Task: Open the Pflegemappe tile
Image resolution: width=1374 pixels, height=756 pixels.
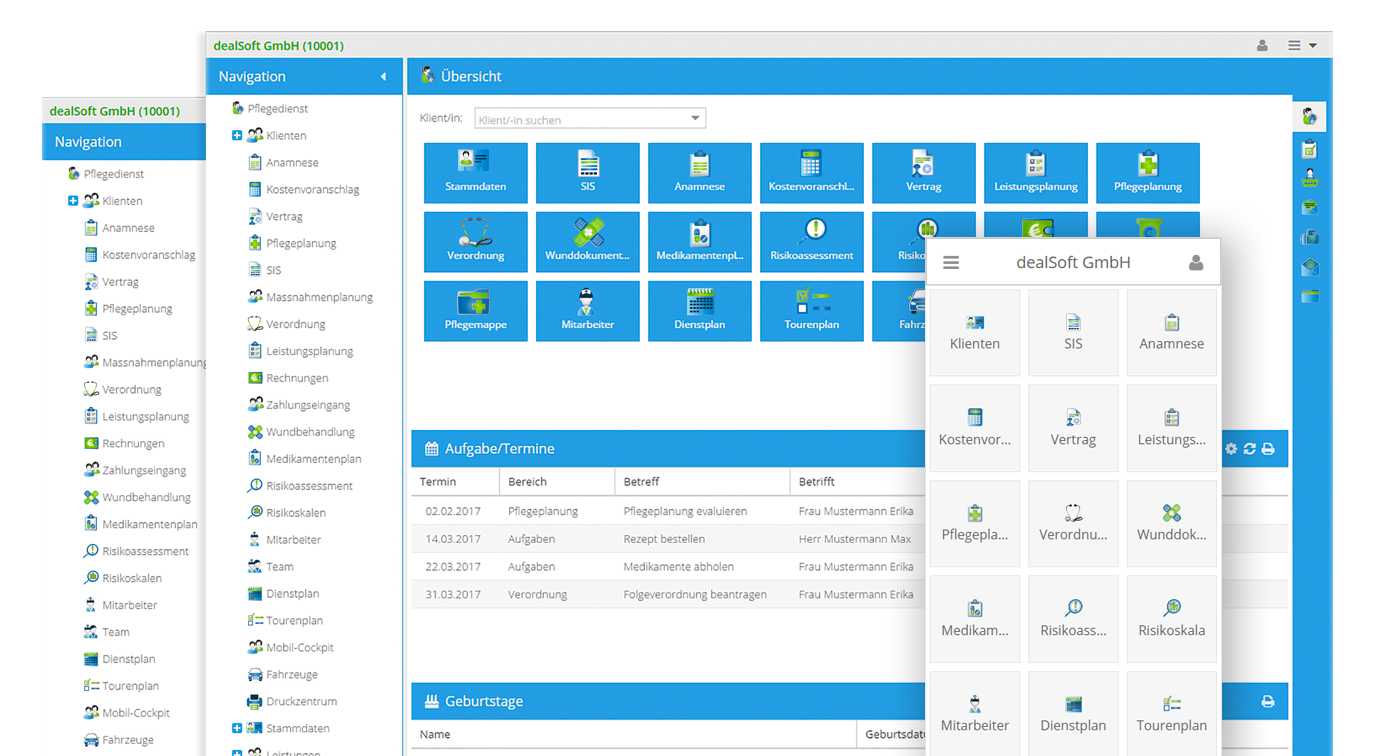Action: pos(476,310)
